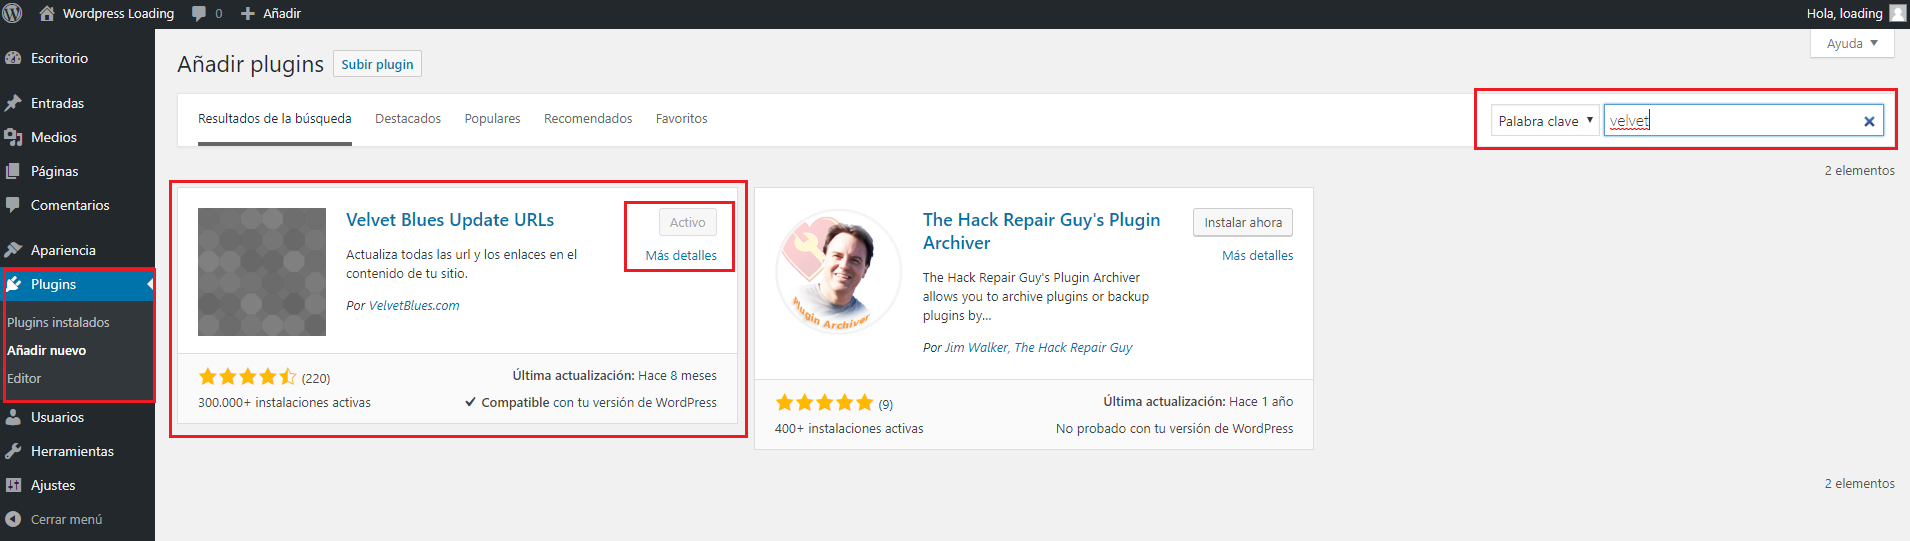1910x541 pixels.
Task: Click the Usuarios person icon
Action: click(x=14, y=417)
